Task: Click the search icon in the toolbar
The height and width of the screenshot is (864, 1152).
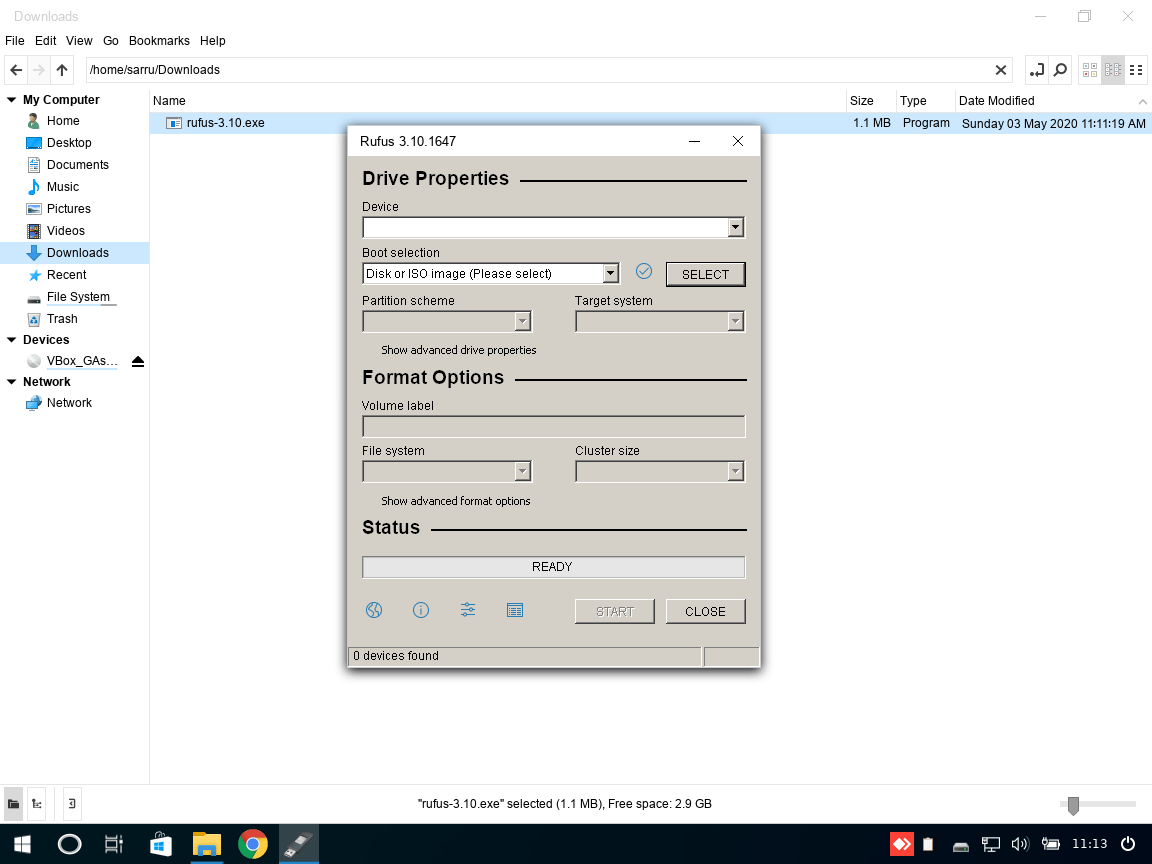Action: point(1059,70)
